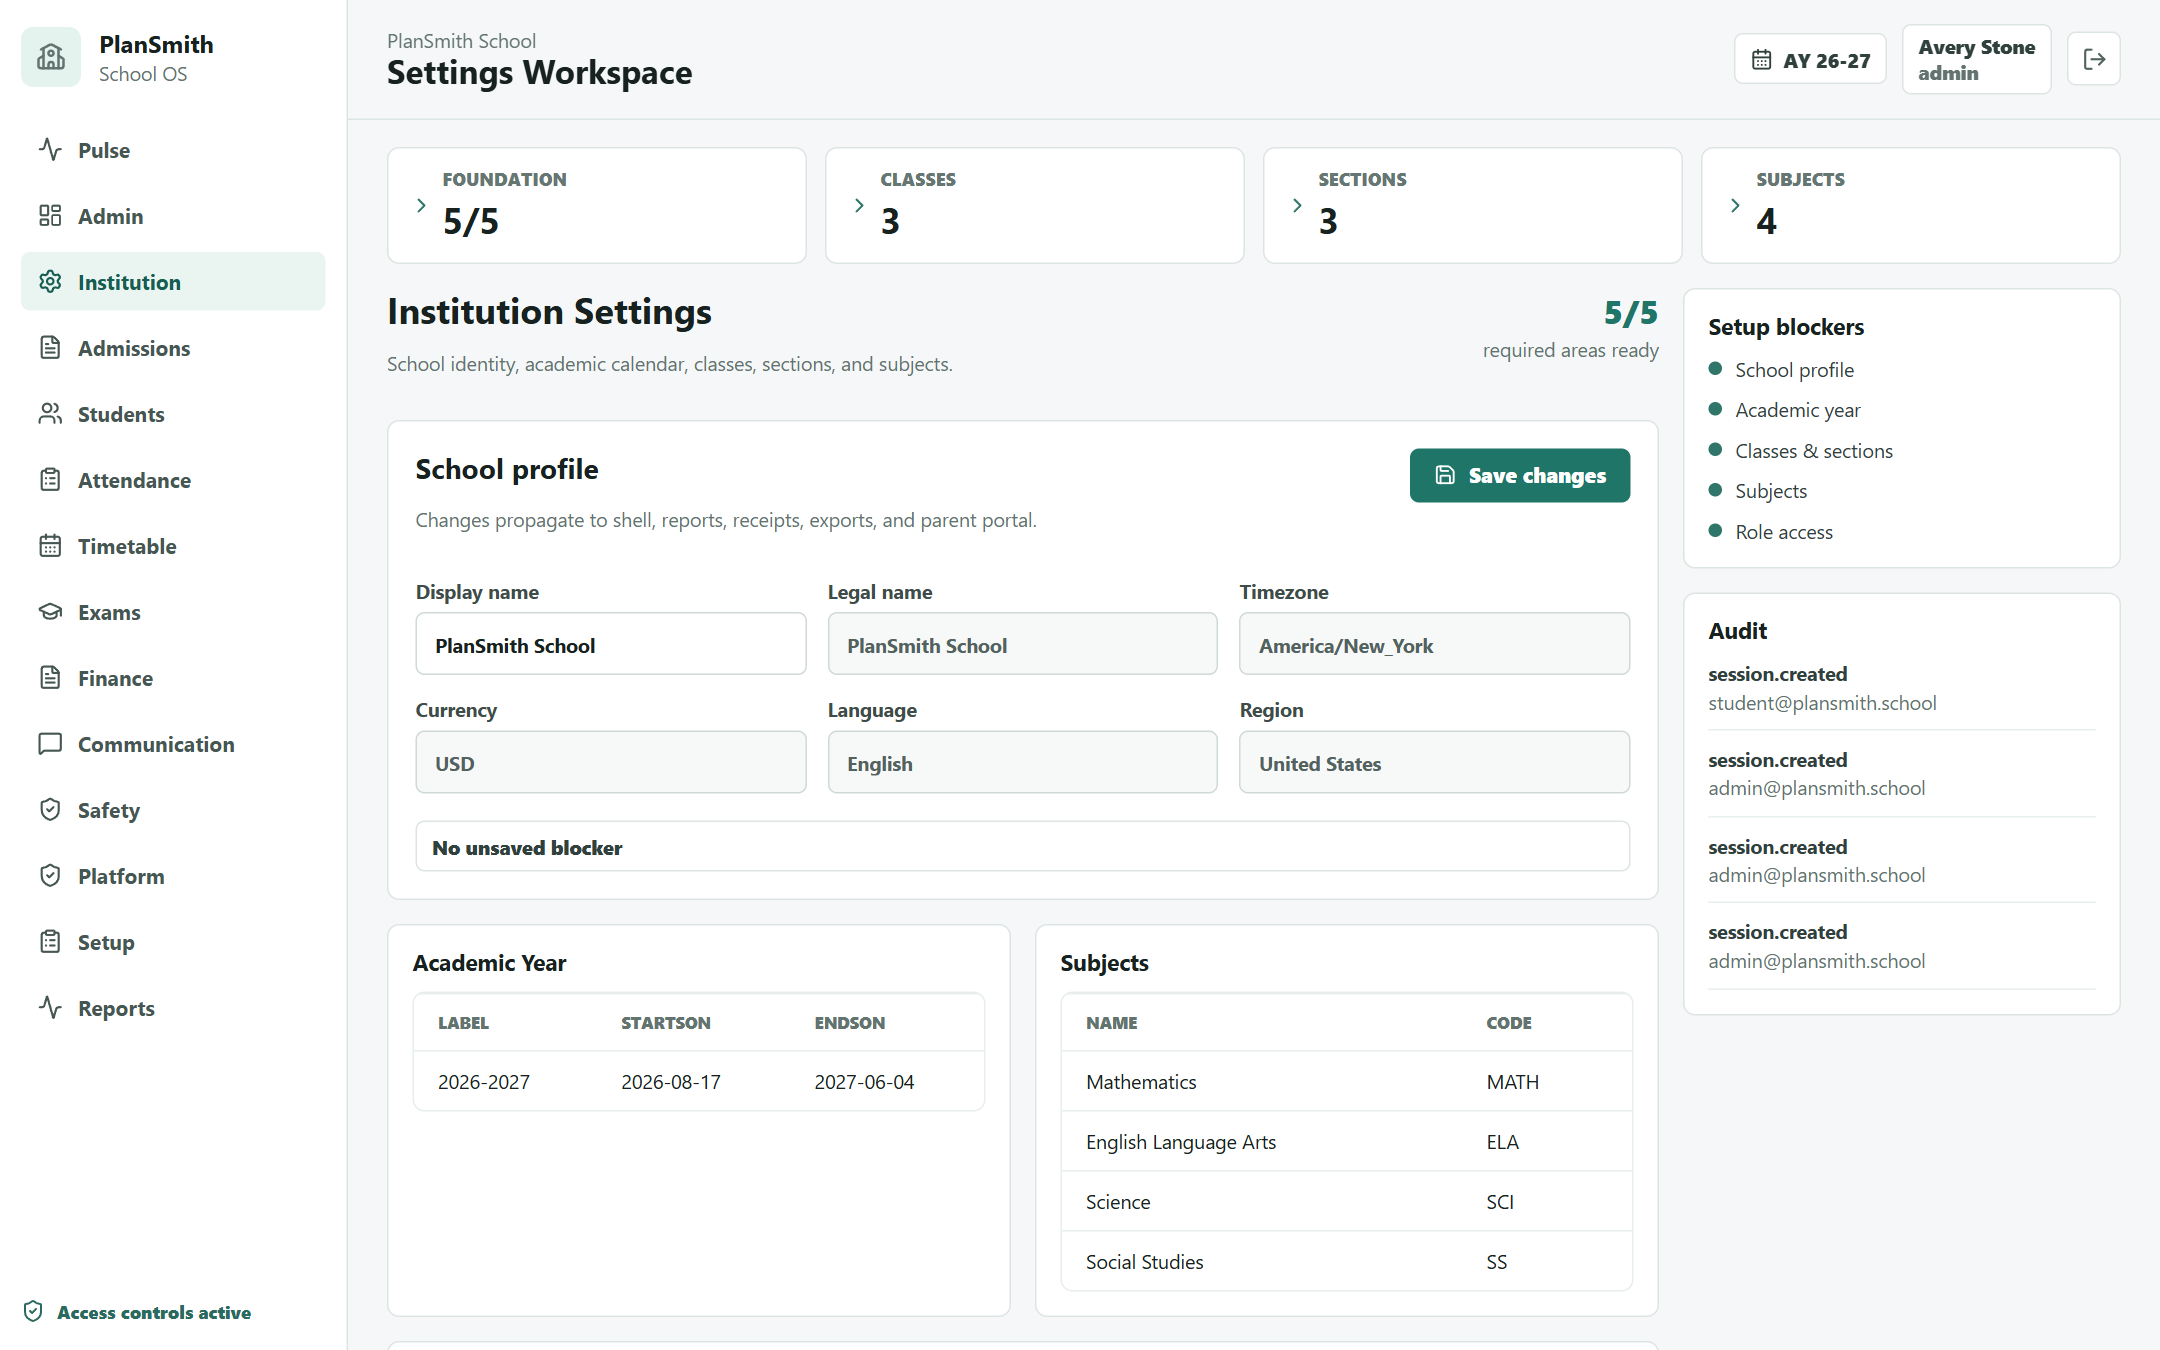2160x1350 pixels.
Task: Click the student@plansmith.school audit entry
Action: click(x=1902, y=688)
